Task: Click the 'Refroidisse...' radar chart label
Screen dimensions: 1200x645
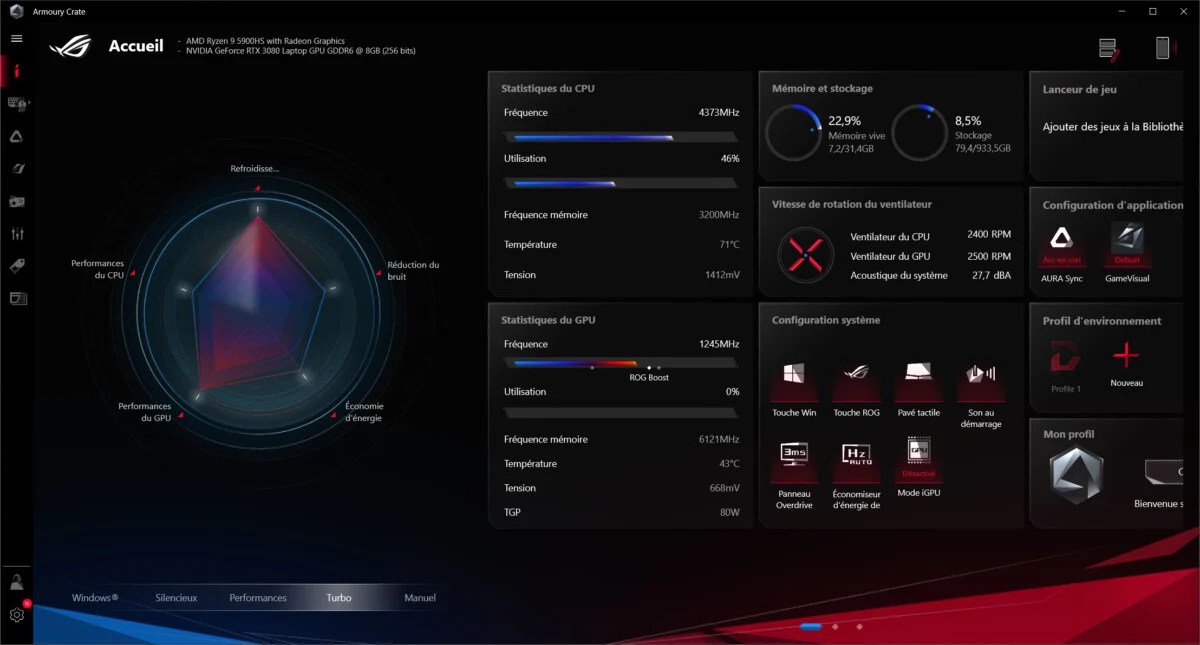Action: point(255,168)
